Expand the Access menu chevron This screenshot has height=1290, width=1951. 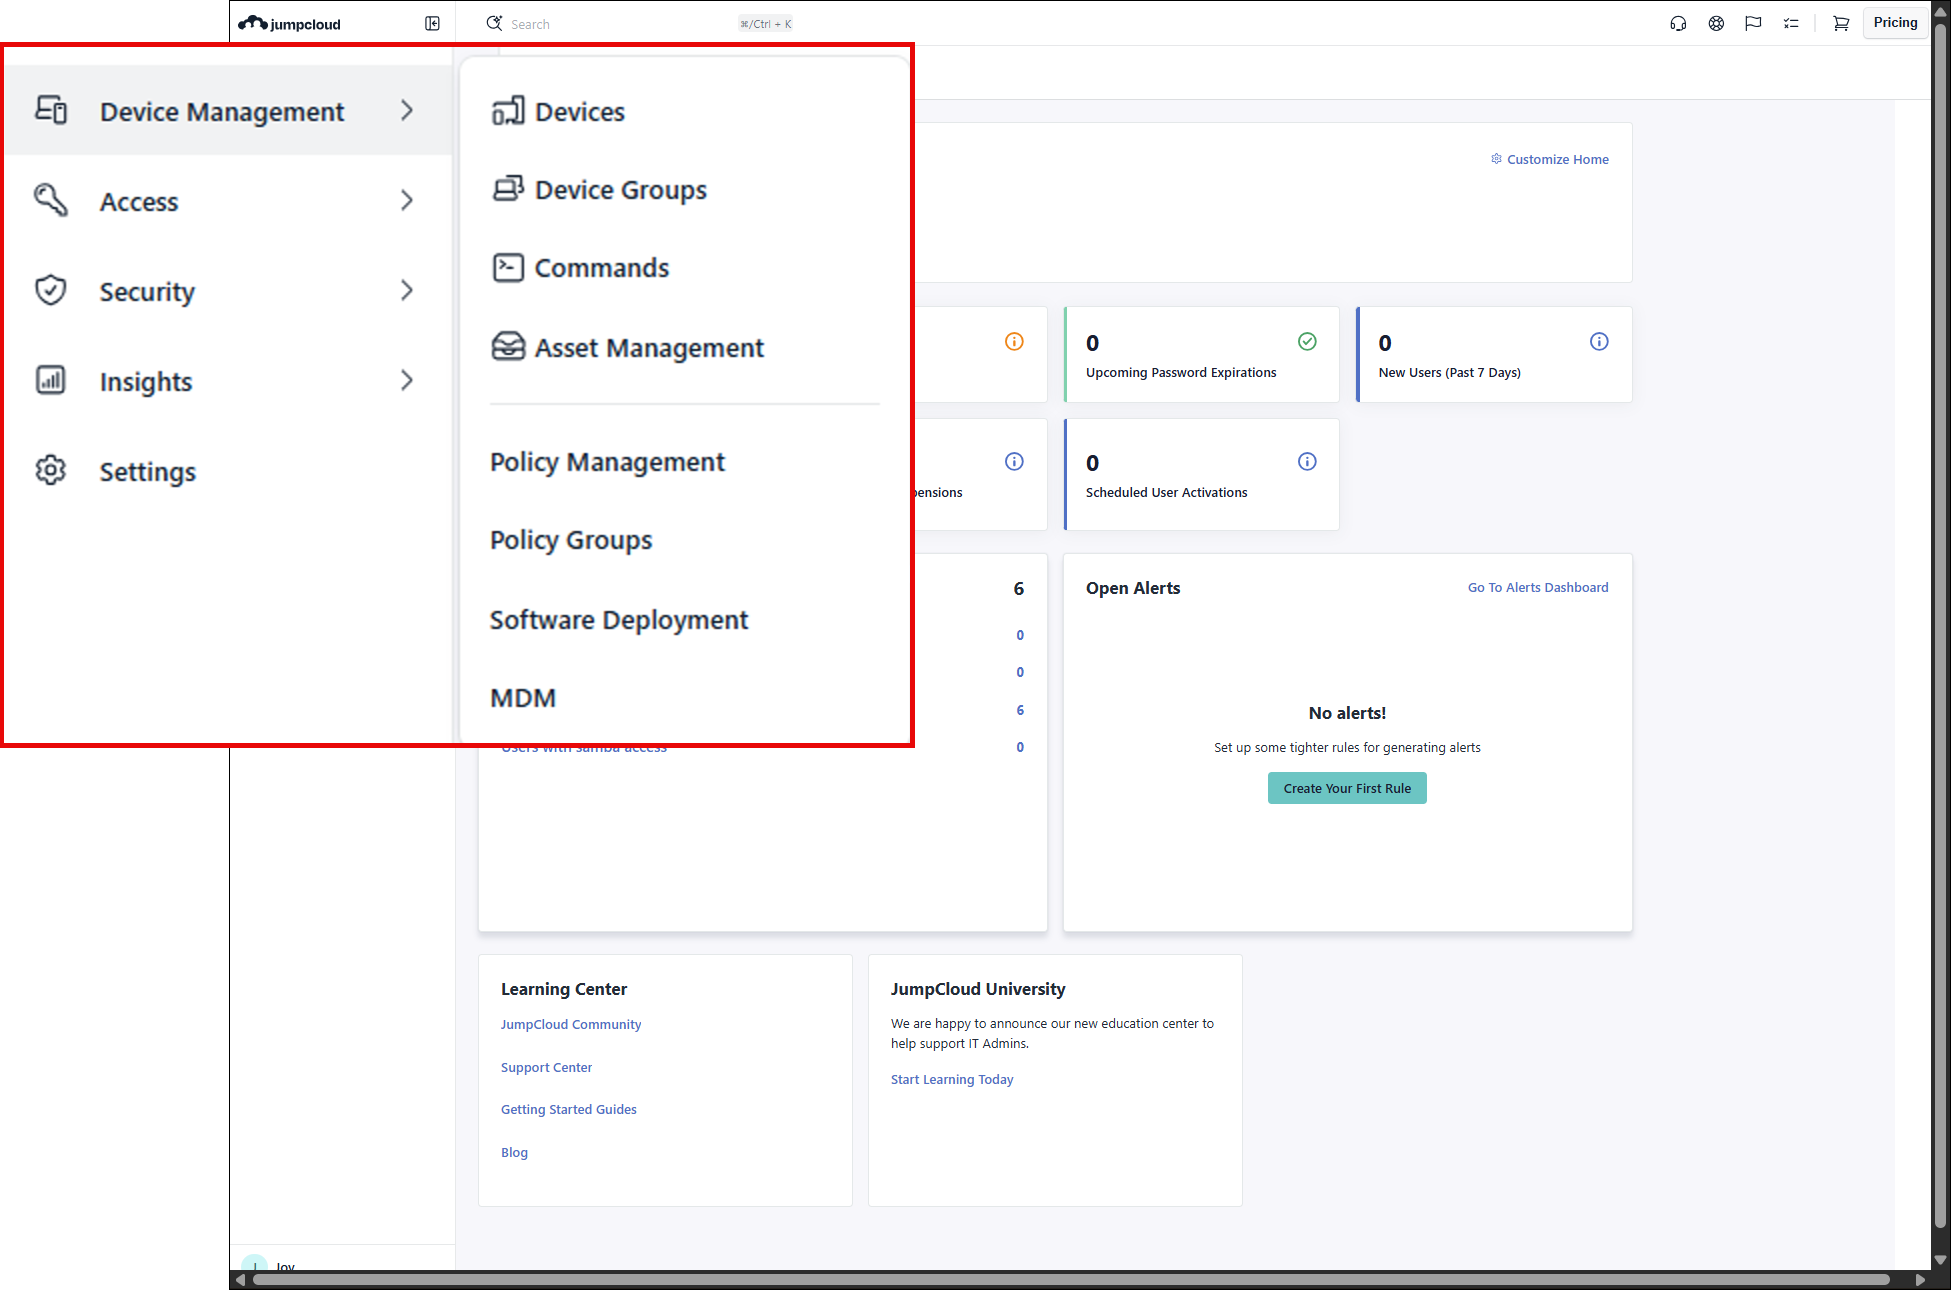tap(406, 201)
